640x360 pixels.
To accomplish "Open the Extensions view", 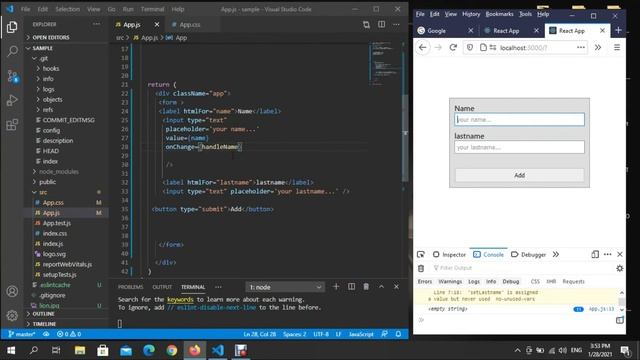I will [x=12, y=124].
